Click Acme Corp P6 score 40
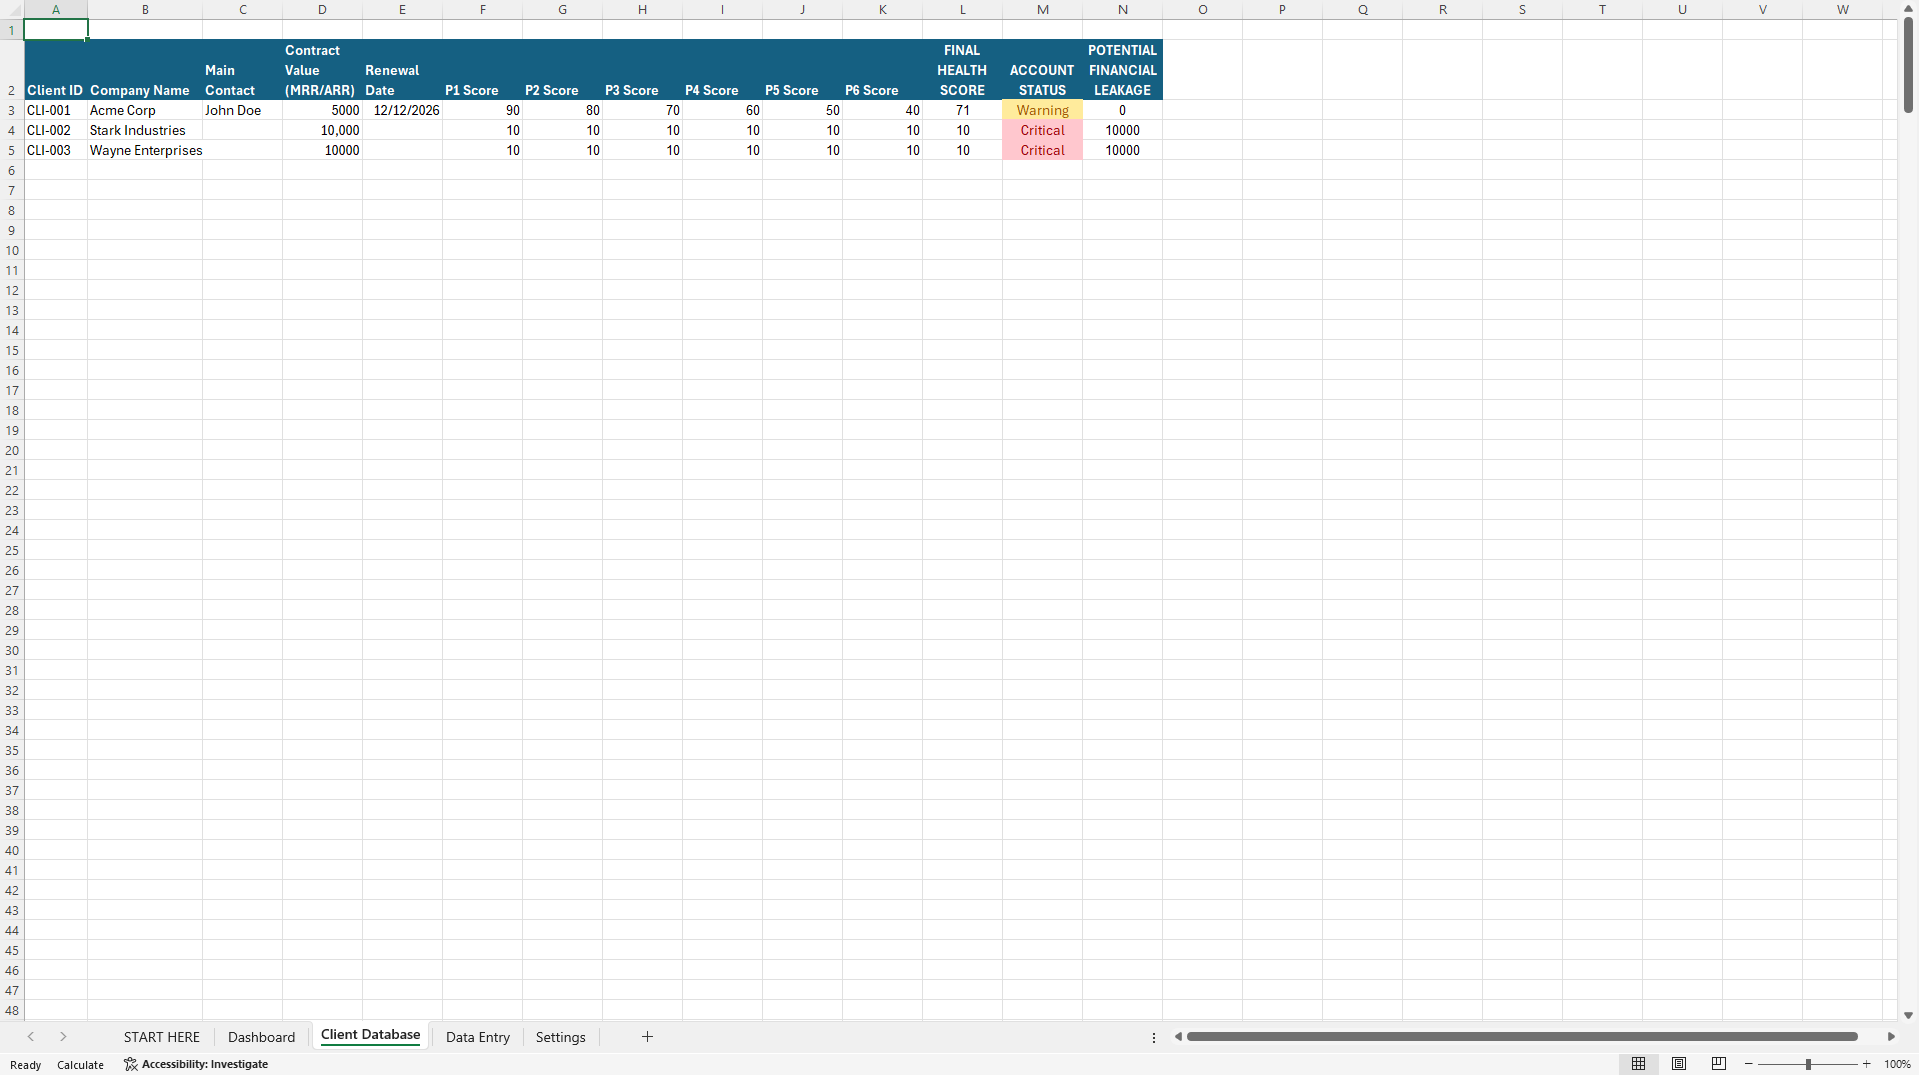1919x1075 pixels. pos(882,110)
